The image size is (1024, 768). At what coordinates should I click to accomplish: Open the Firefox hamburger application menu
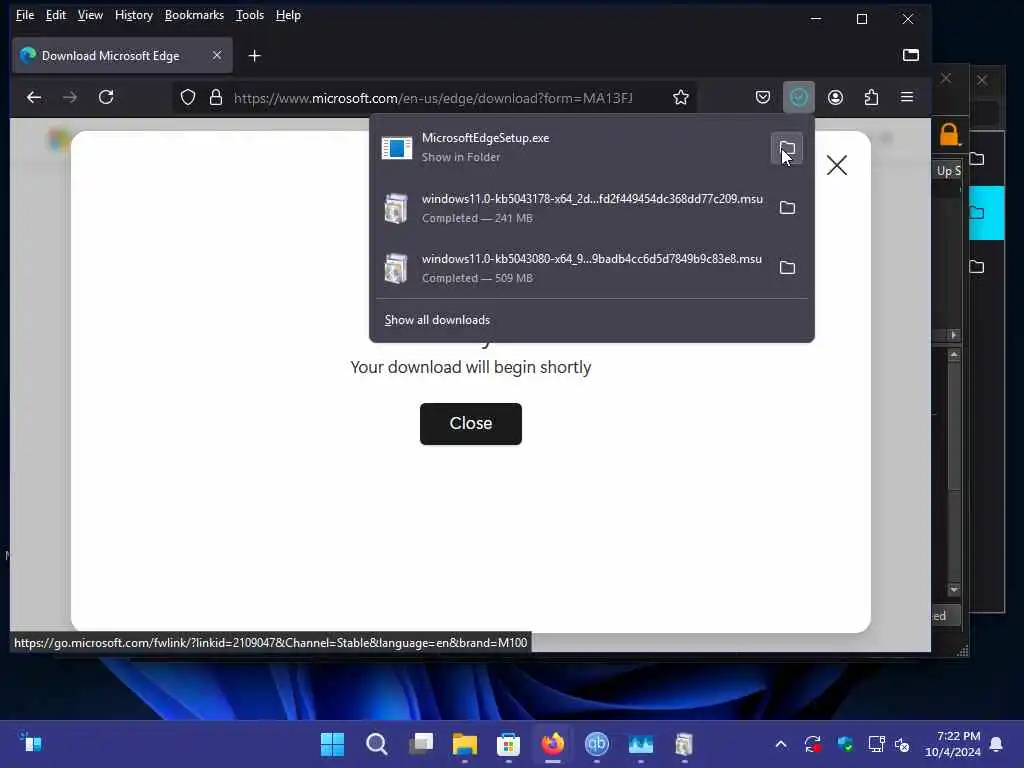[907, 97]
